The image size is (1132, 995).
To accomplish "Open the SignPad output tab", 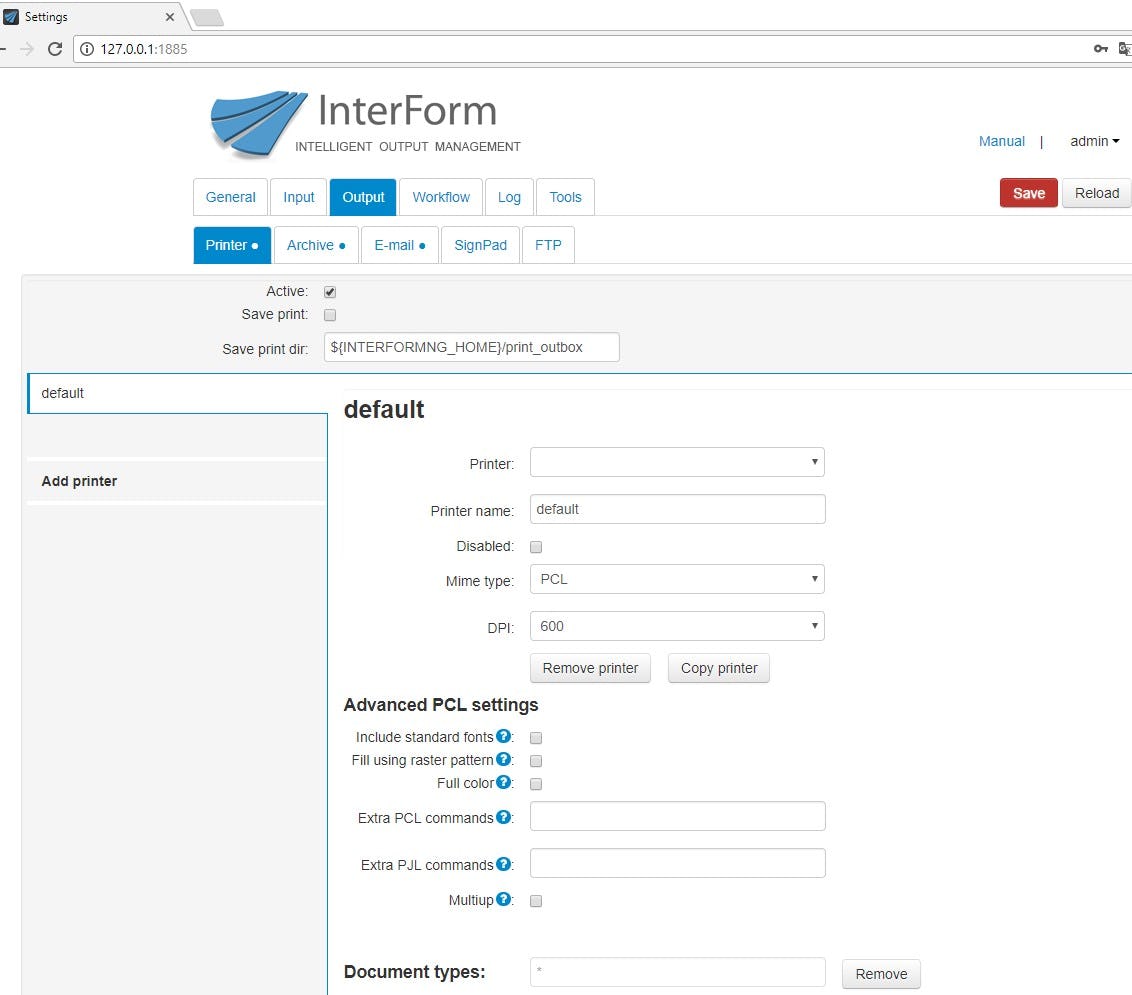I will pos(480,244).
